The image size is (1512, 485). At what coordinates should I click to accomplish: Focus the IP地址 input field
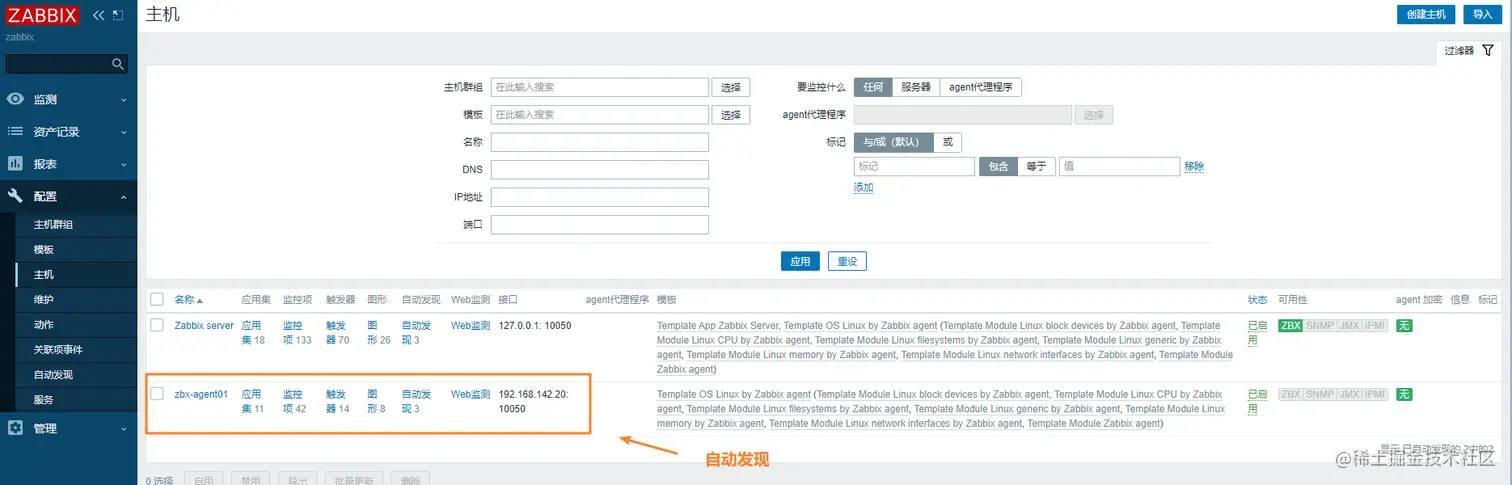(600, 197)
